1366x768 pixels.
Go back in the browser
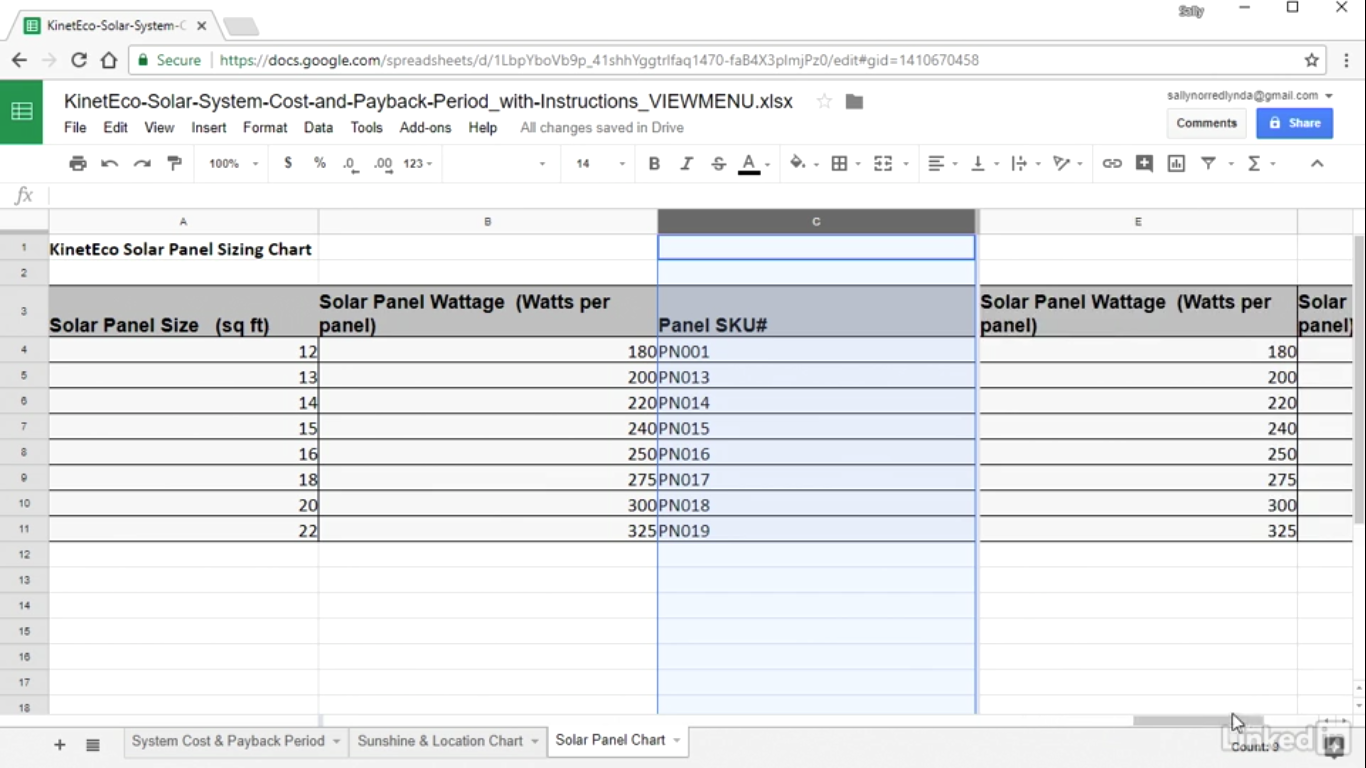pos(19,60)
